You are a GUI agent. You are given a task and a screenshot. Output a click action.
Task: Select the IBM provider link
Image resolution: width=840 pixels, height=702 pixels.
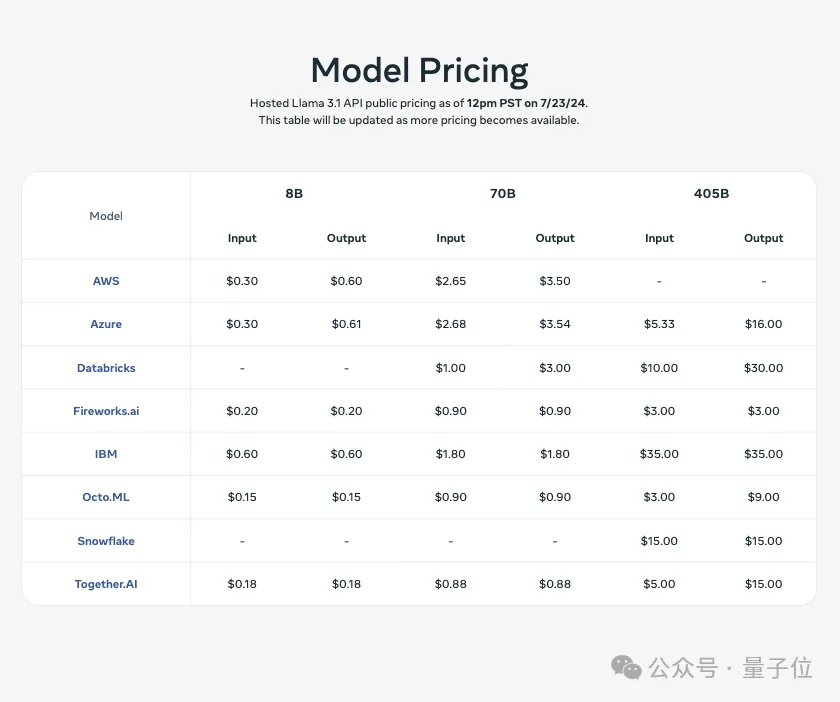point(106,454)
